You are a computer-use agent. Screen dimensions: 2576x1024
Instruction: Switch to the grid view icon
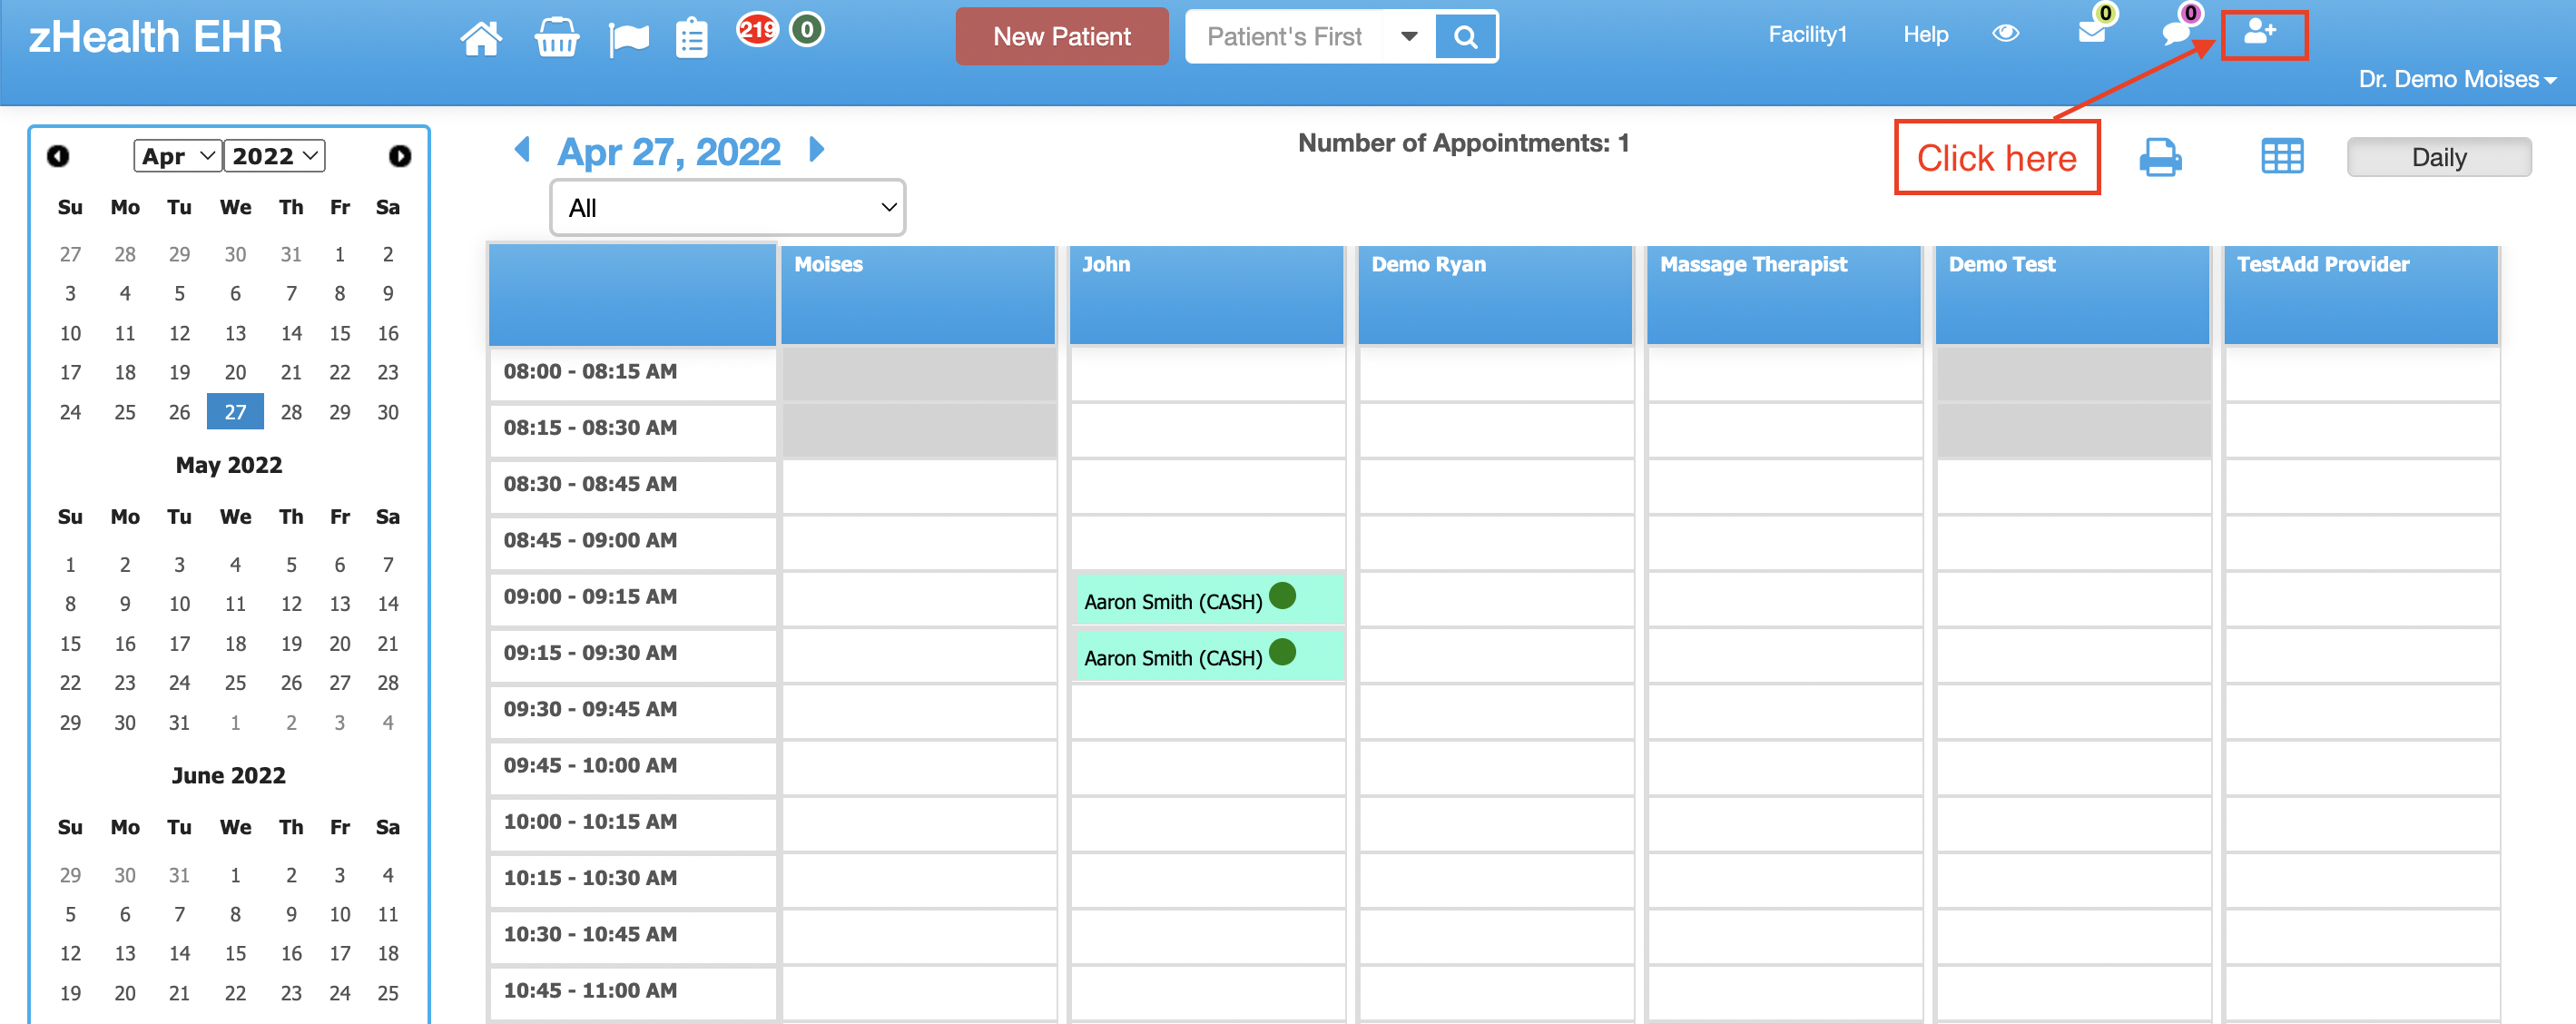[x=2282, y=156]
